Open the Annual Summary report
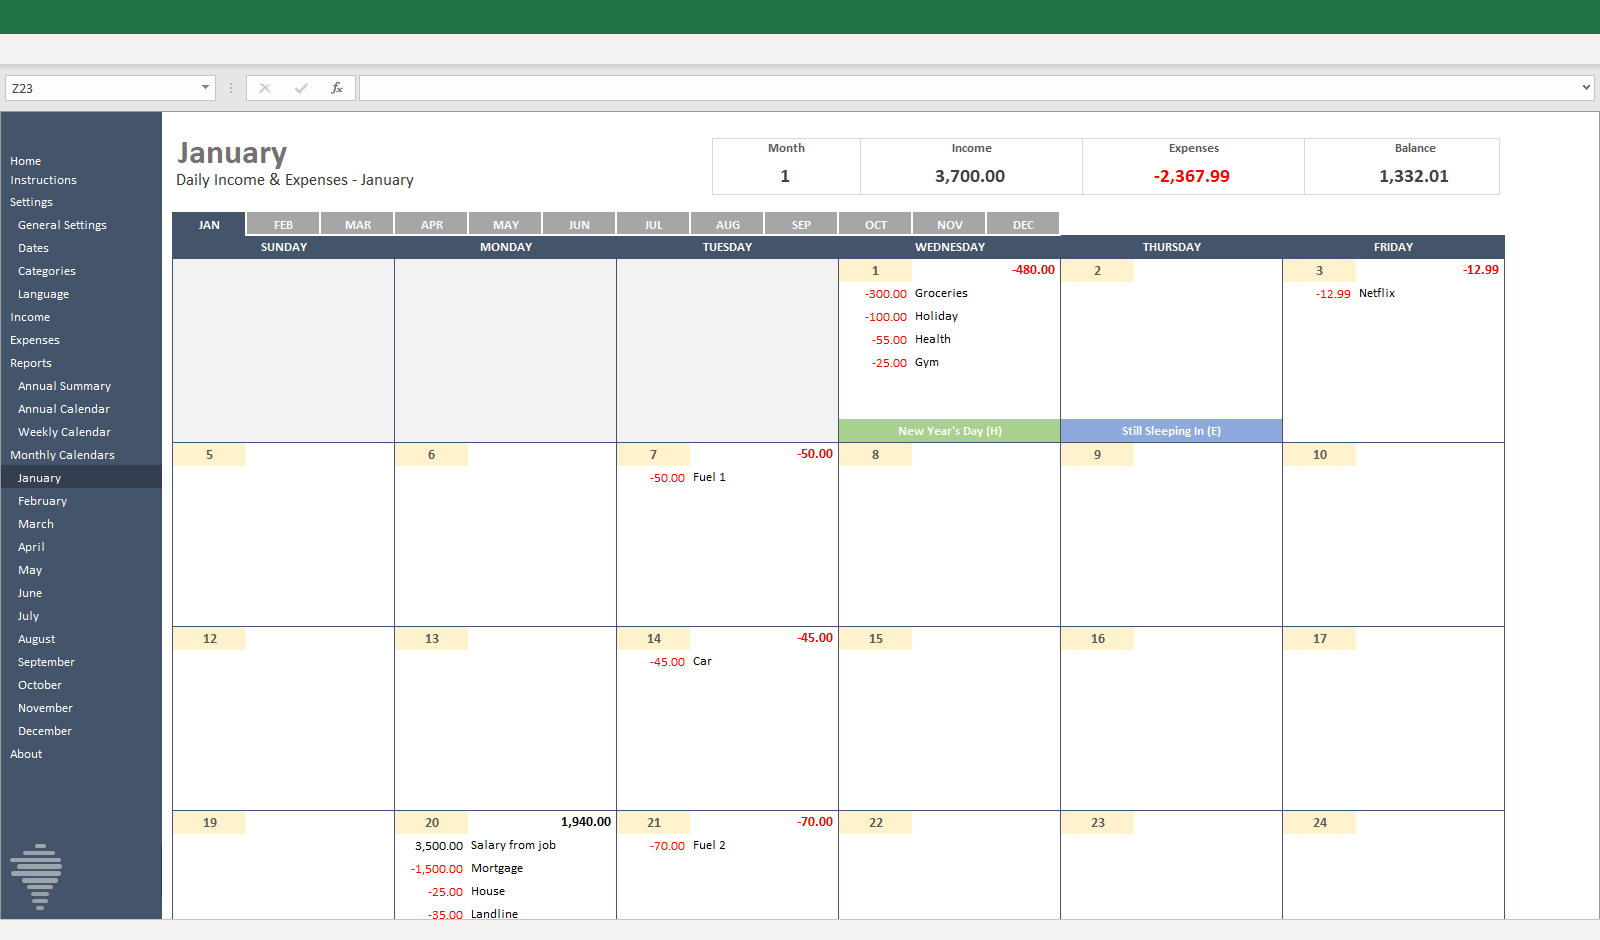This screenshot has height=940, width=1600. click(64, 386)
